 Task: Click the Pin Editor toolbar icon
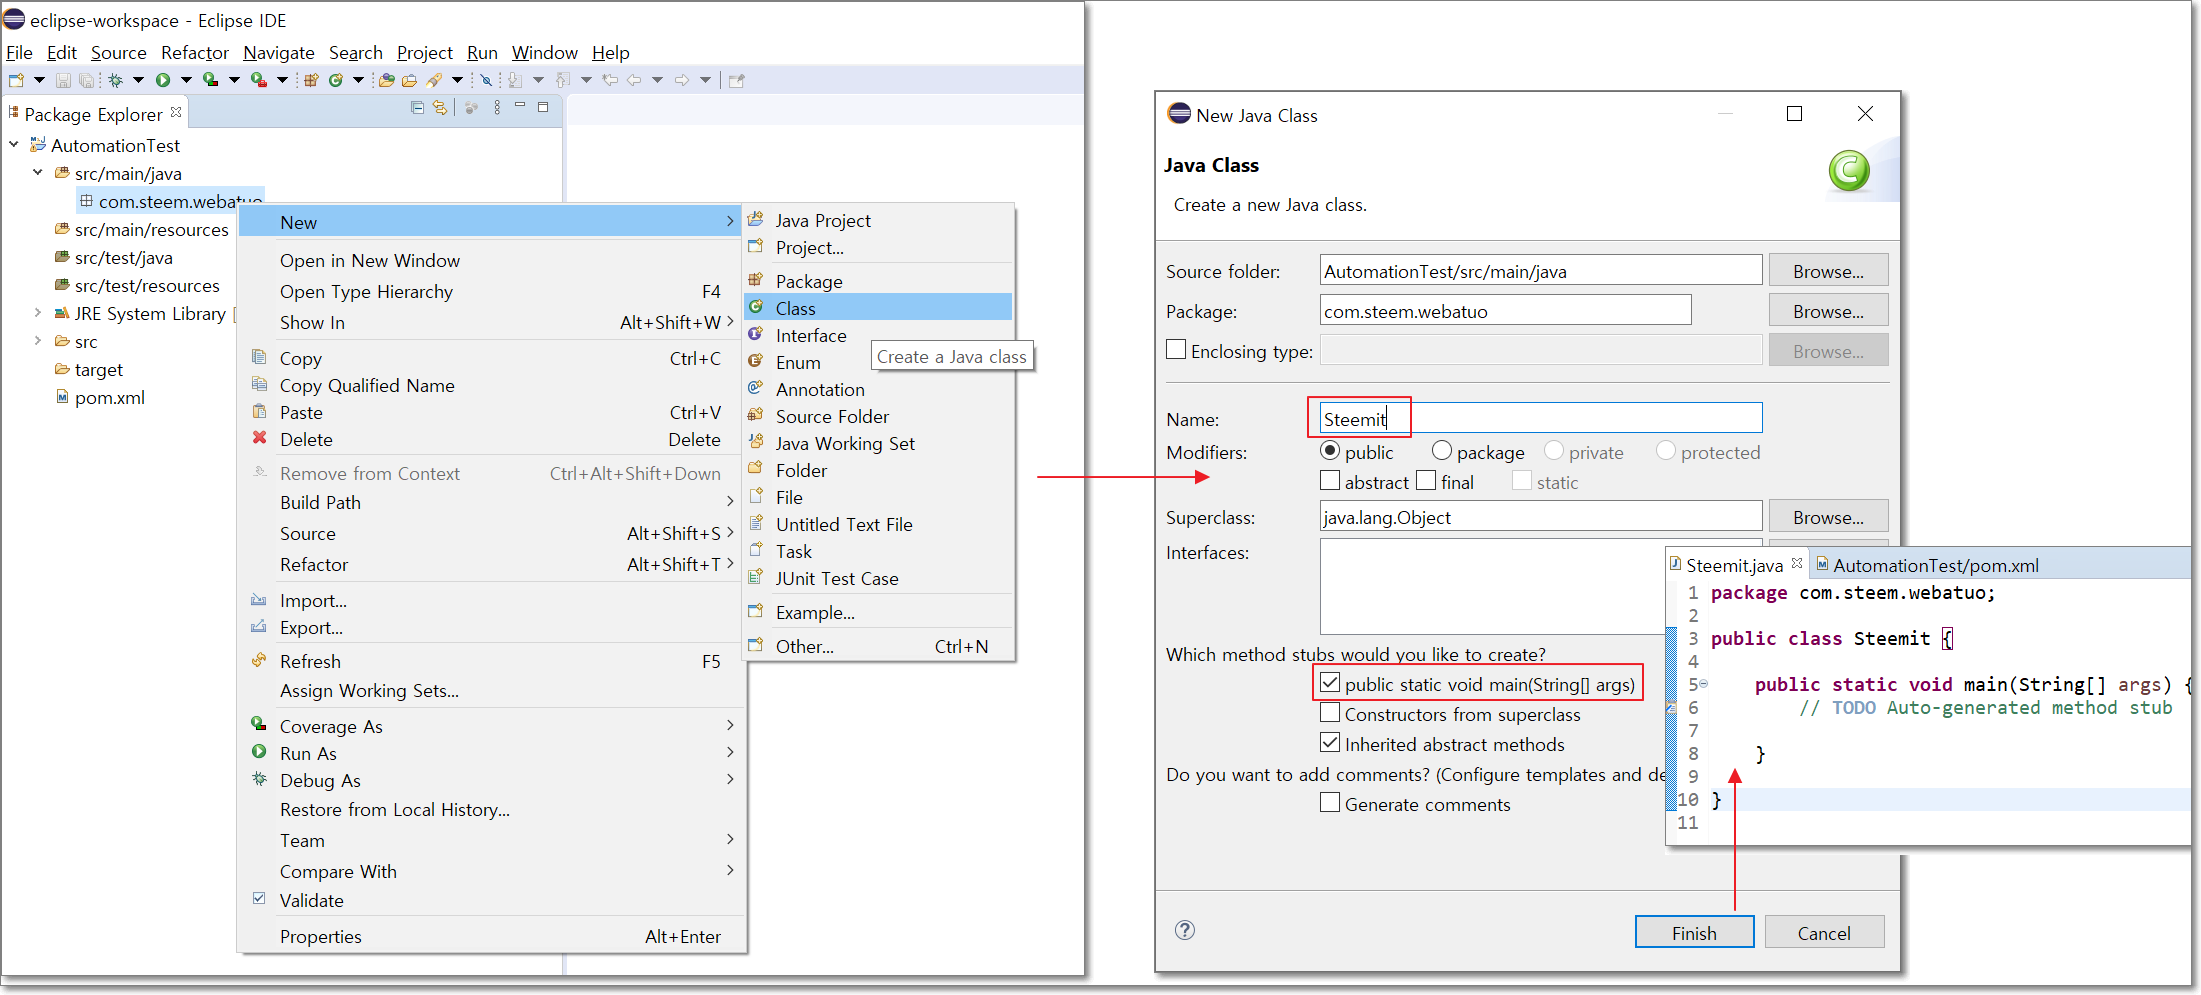pos(737,80)
